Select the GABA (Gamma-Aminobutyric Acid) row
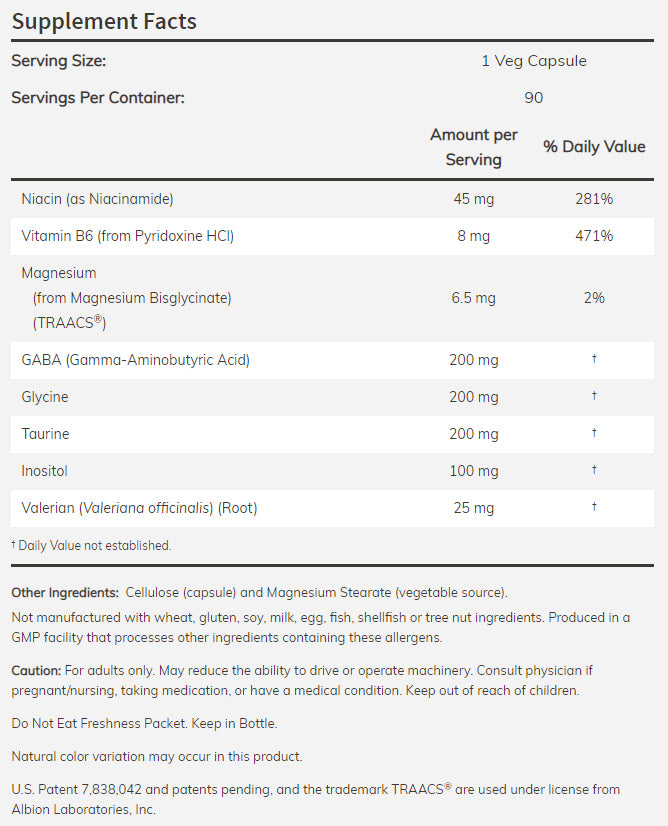This screenshot has height=826, width=668. [x=135, y=360]
